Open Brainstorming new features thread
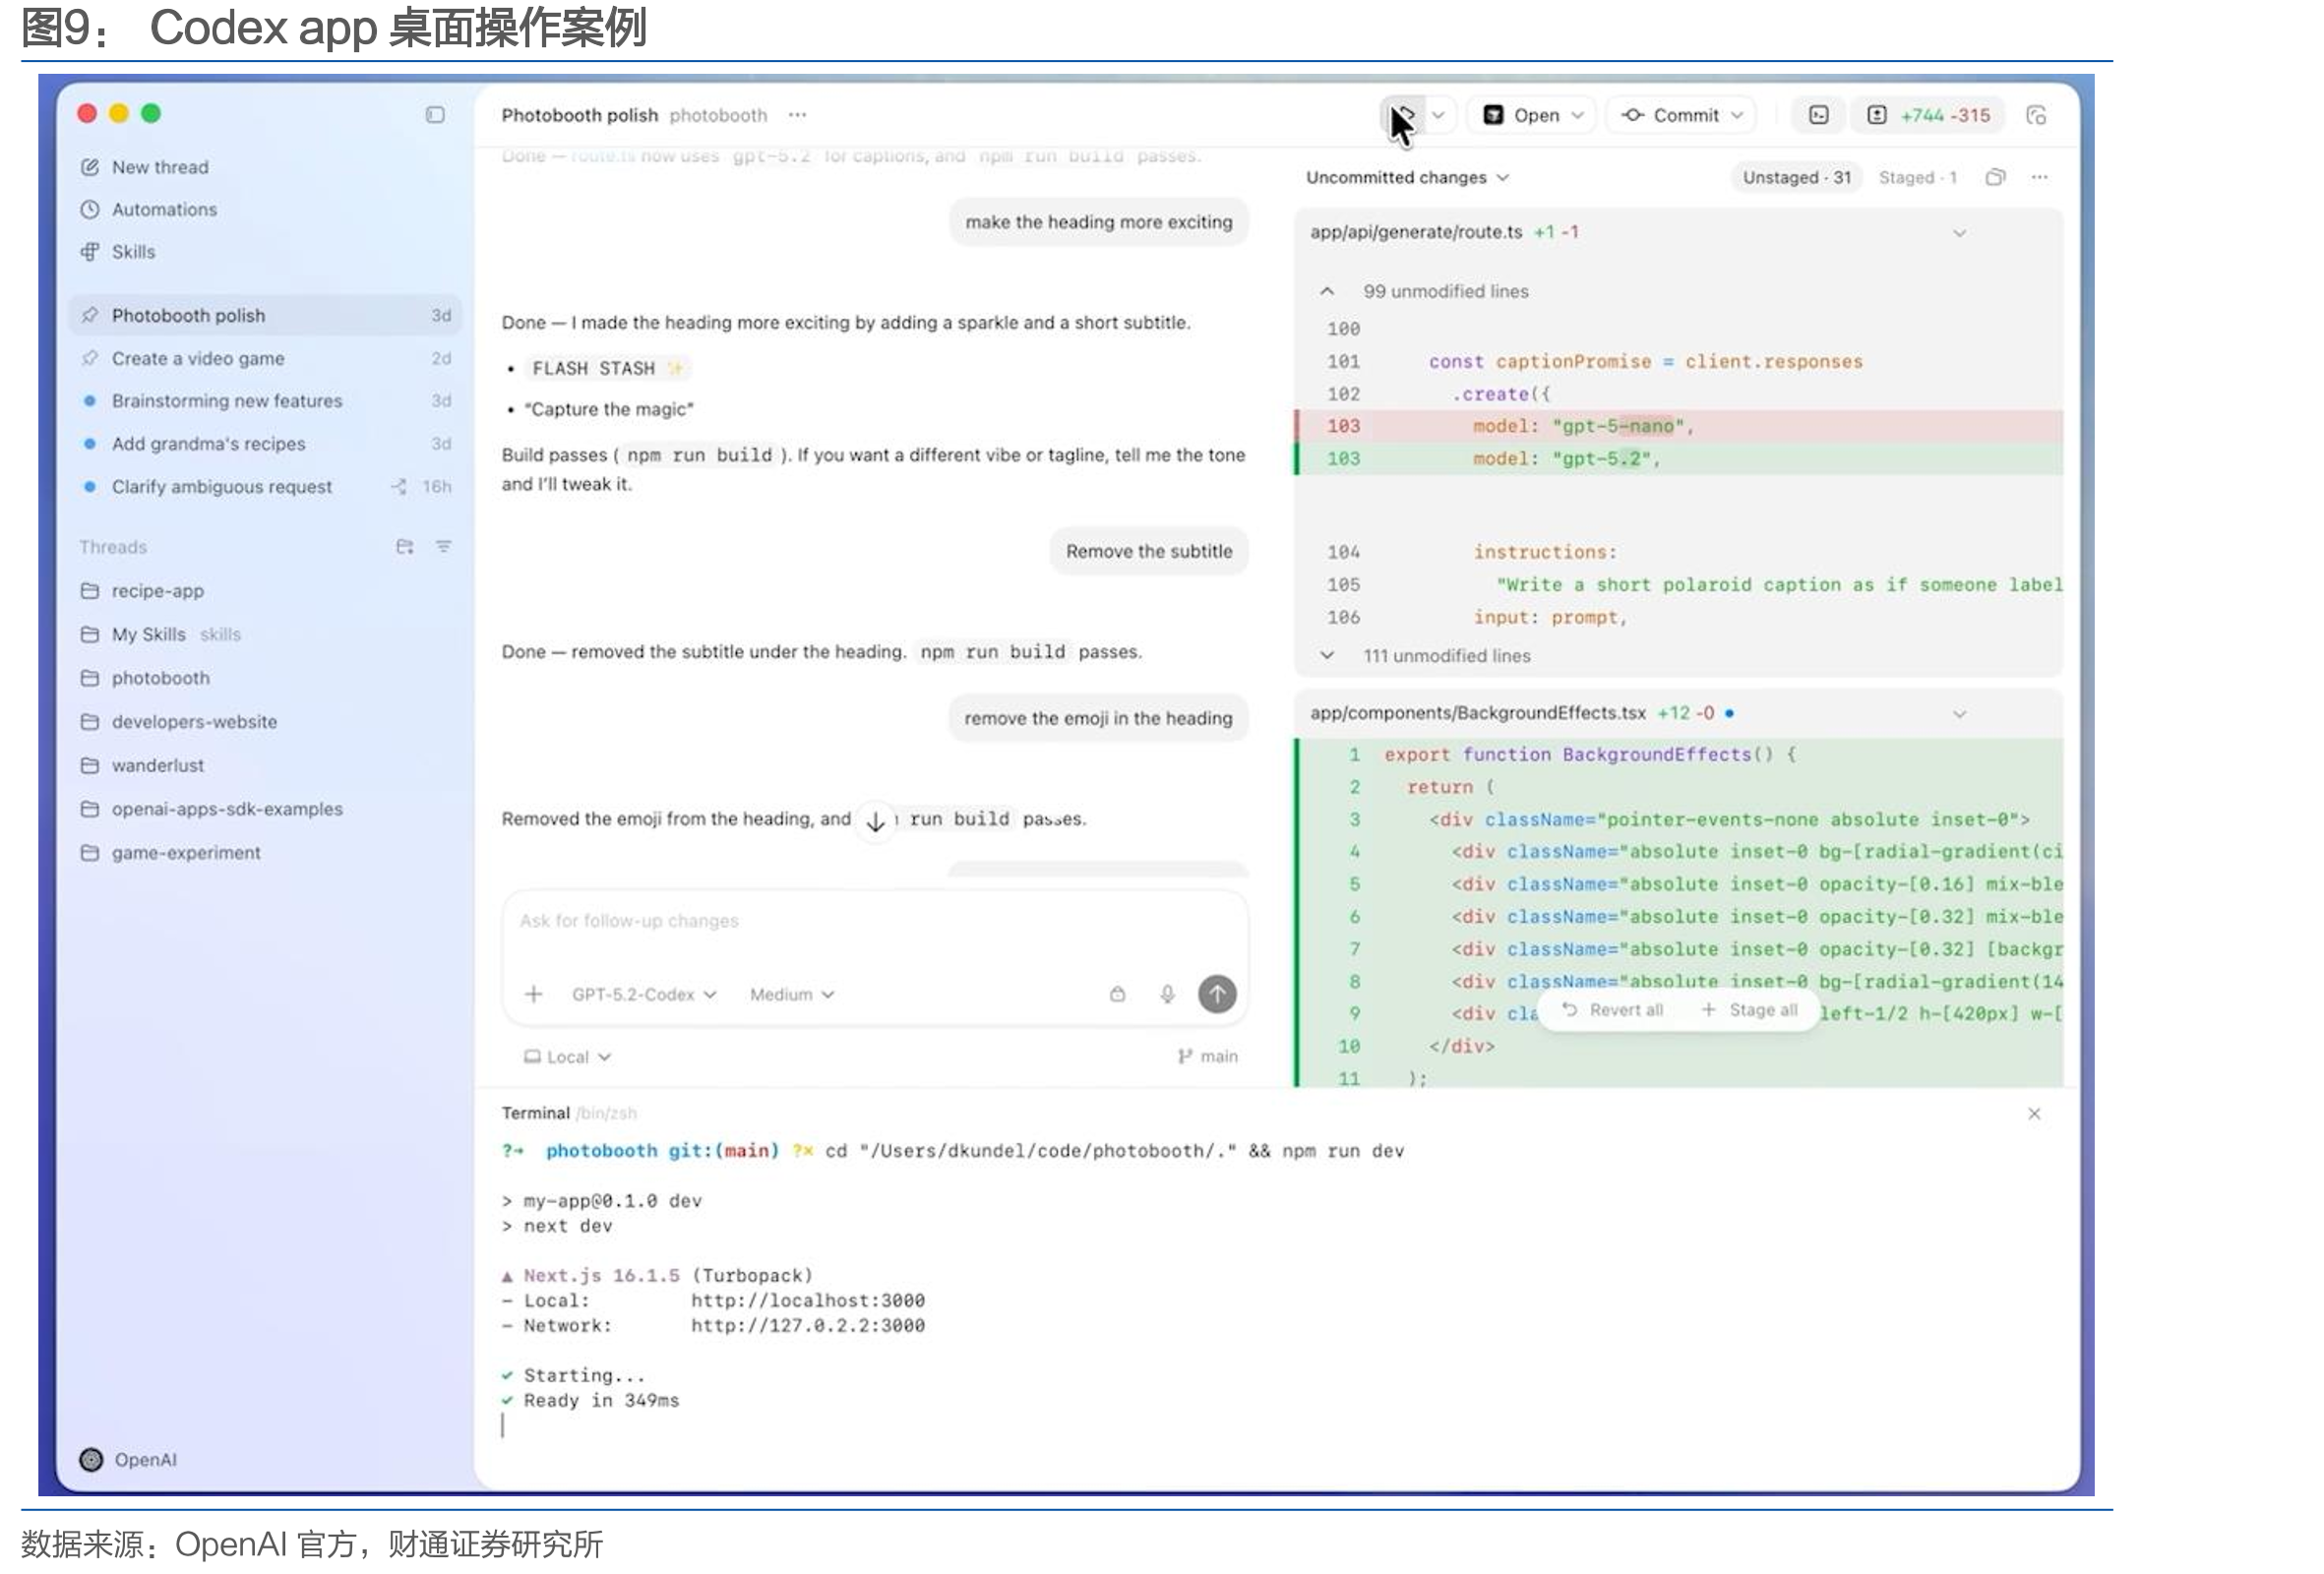 click(265, 400)
